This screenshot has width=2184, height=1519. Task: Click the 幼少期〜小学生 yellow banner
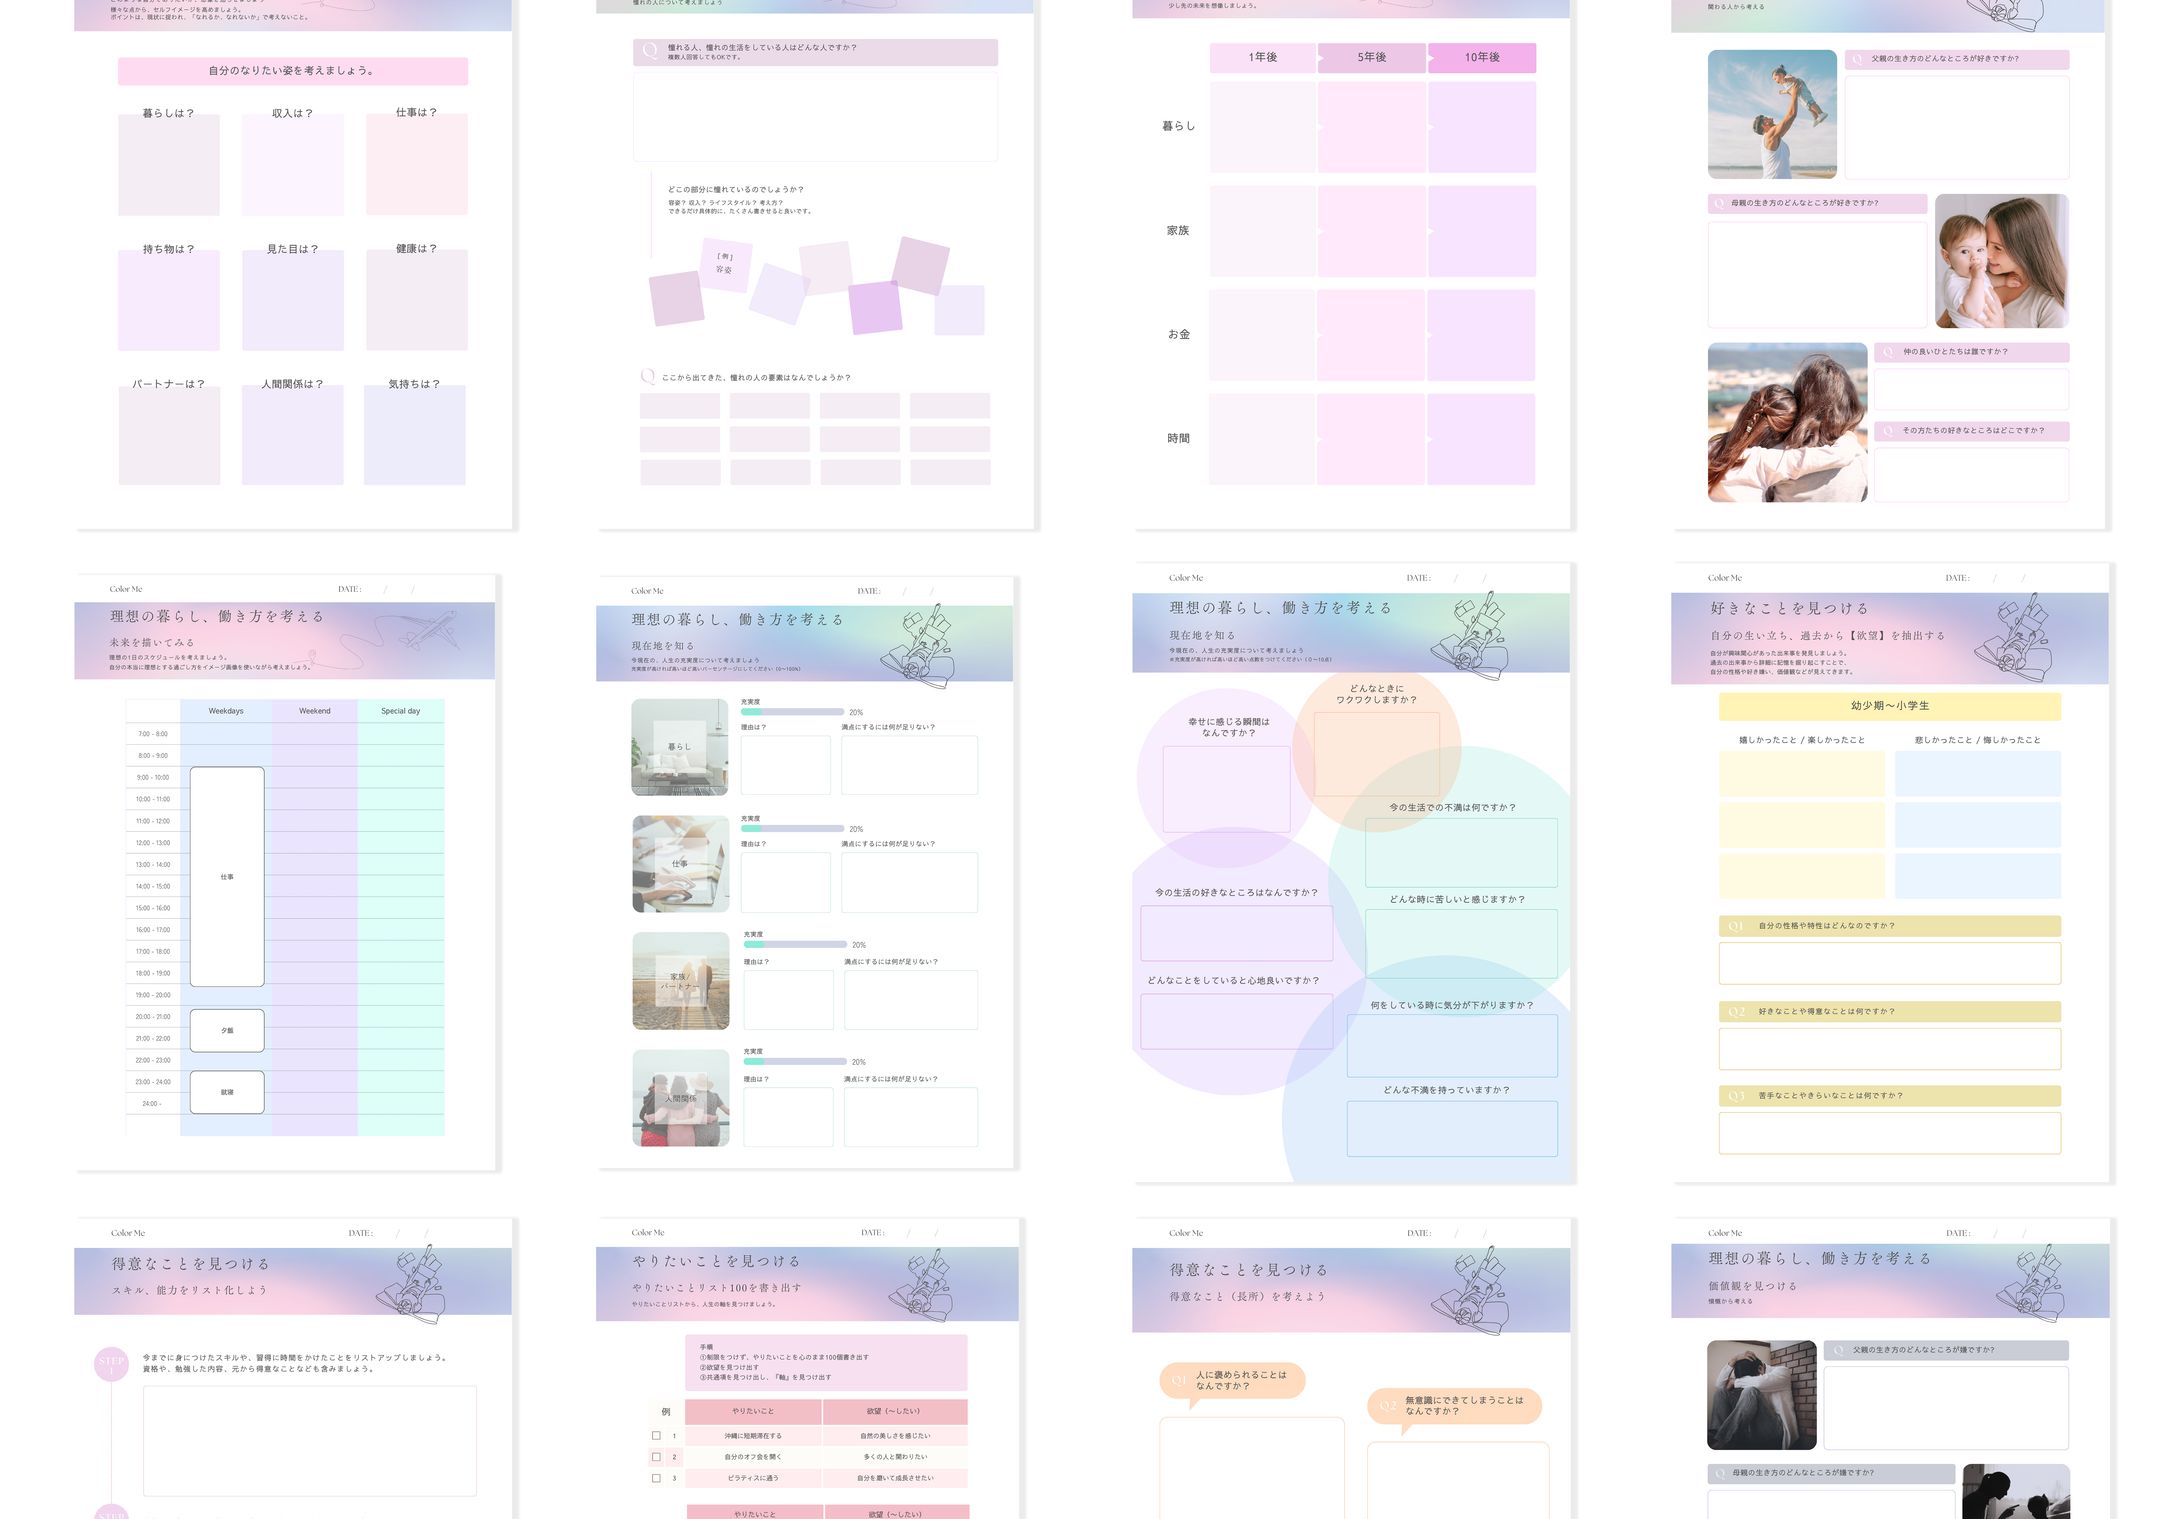point(1889,706)
